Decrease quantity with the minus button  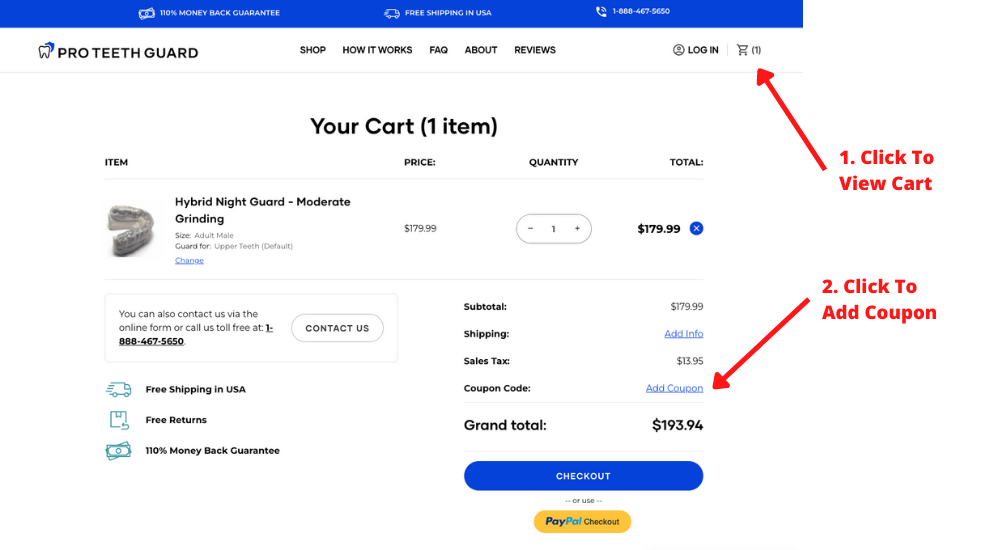click(530, 229)
